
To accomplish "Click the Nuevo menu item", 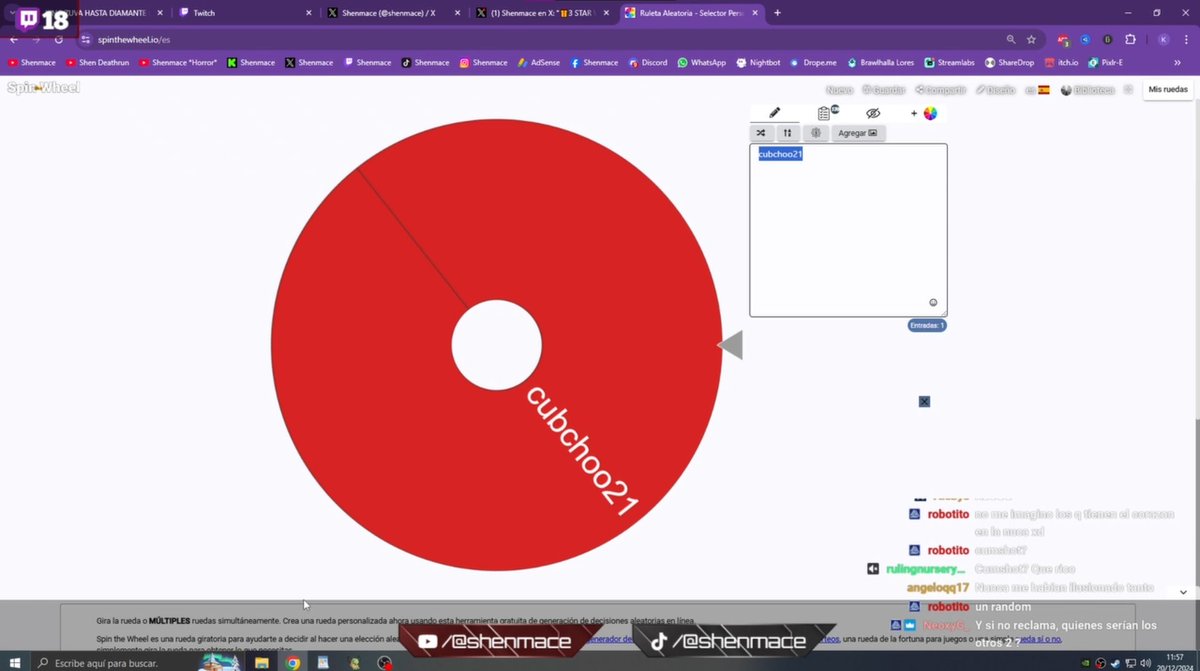I will point(839,90).
